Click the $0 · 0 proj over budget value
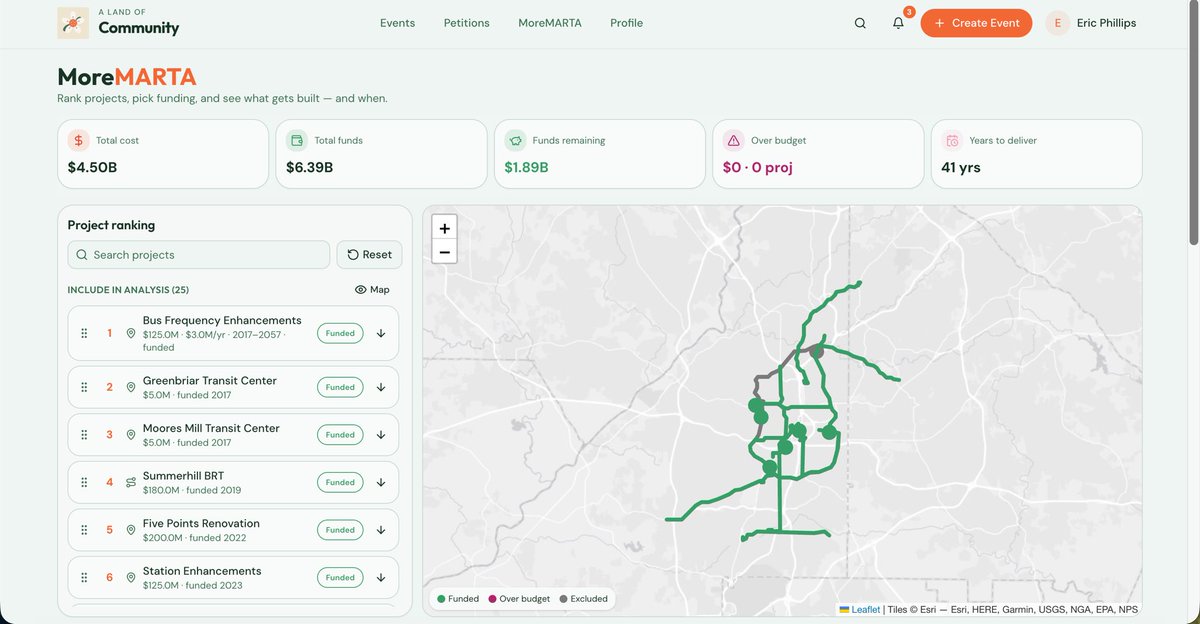The height and width of the screenshot is (624, 1200). coord(757,168)
